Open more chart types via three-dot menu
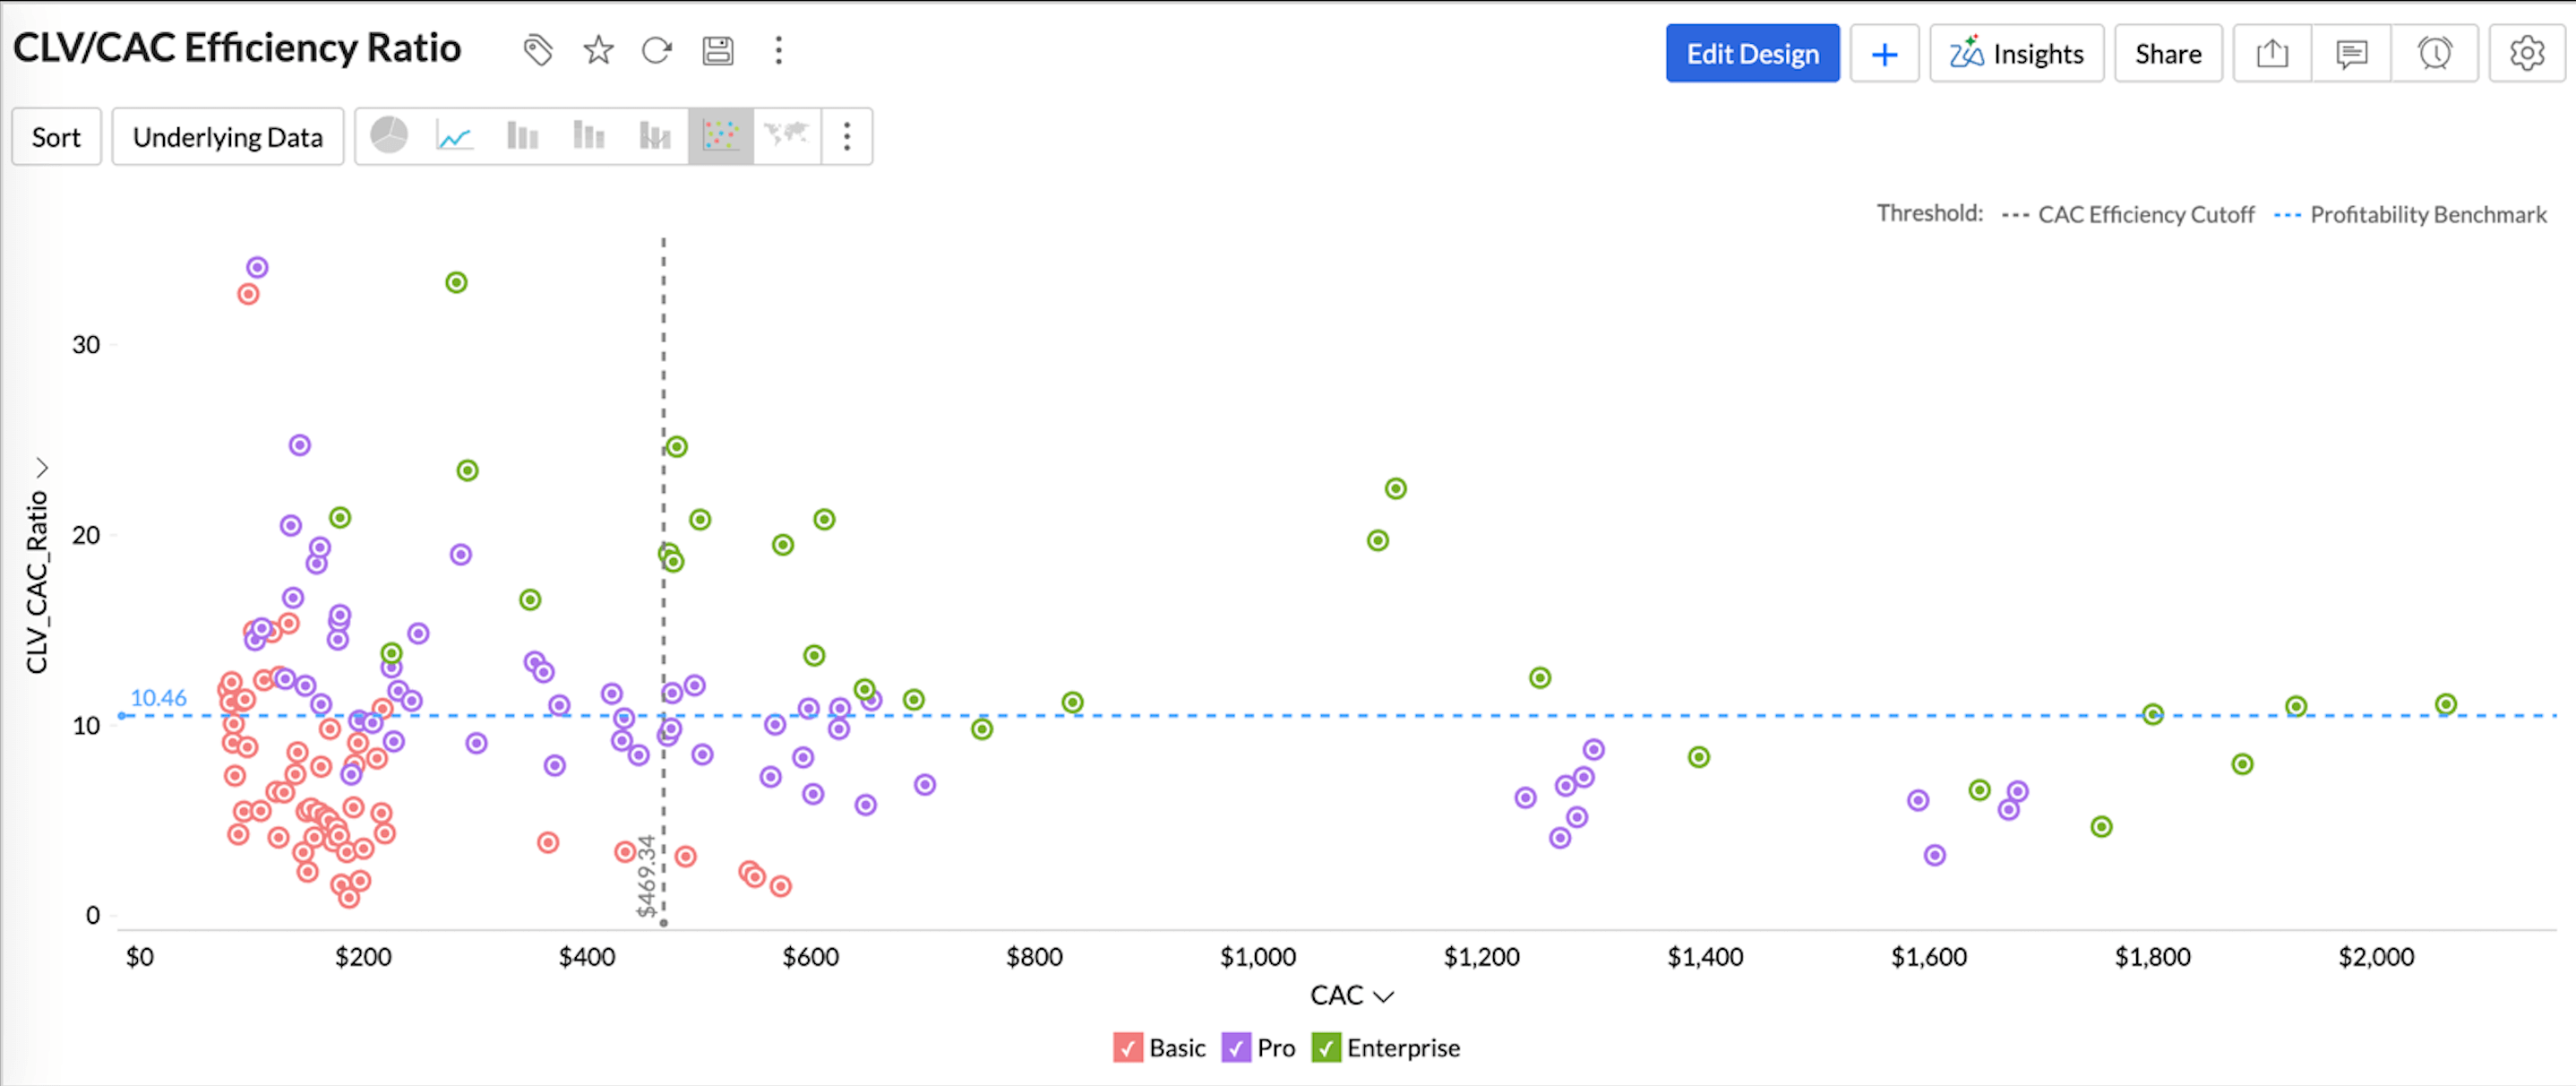The image size is (2576, 1086). (847, 136)
